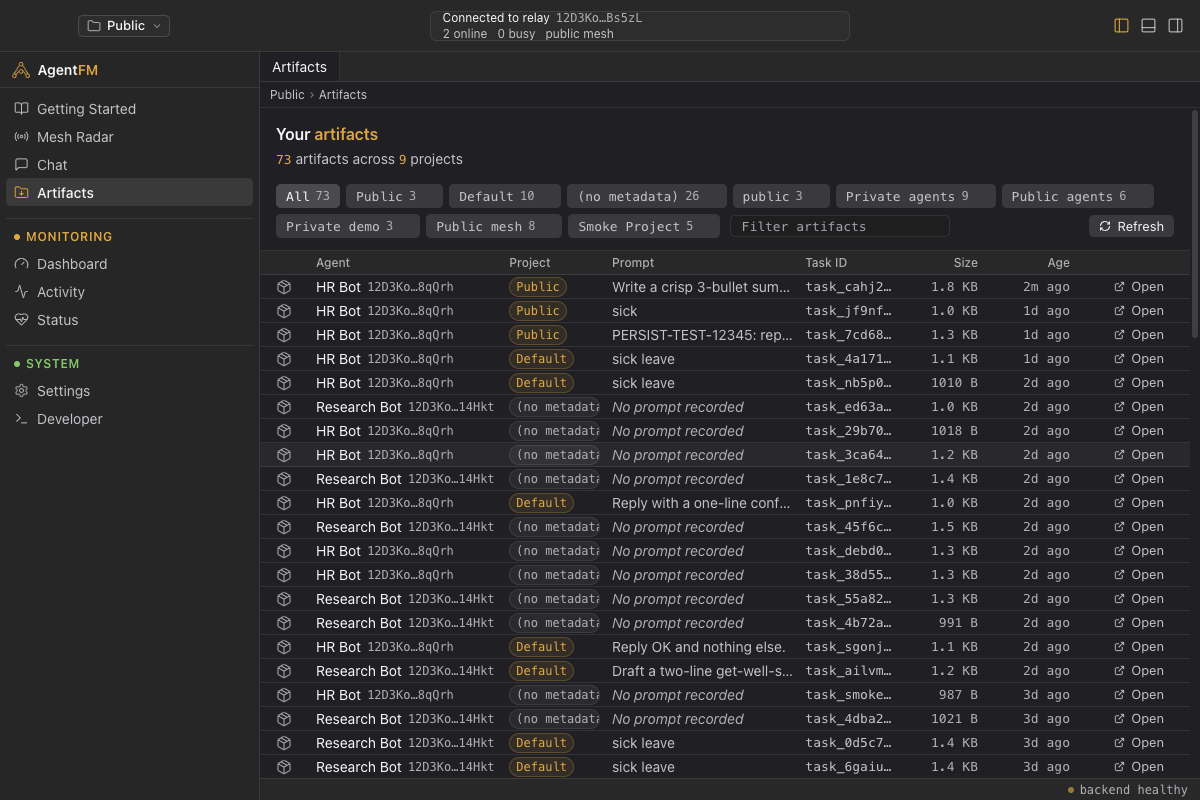This screenshot has height=800, width=1200.
Task: Click the Mesh Radar broadcast icon
Action: 21,137
